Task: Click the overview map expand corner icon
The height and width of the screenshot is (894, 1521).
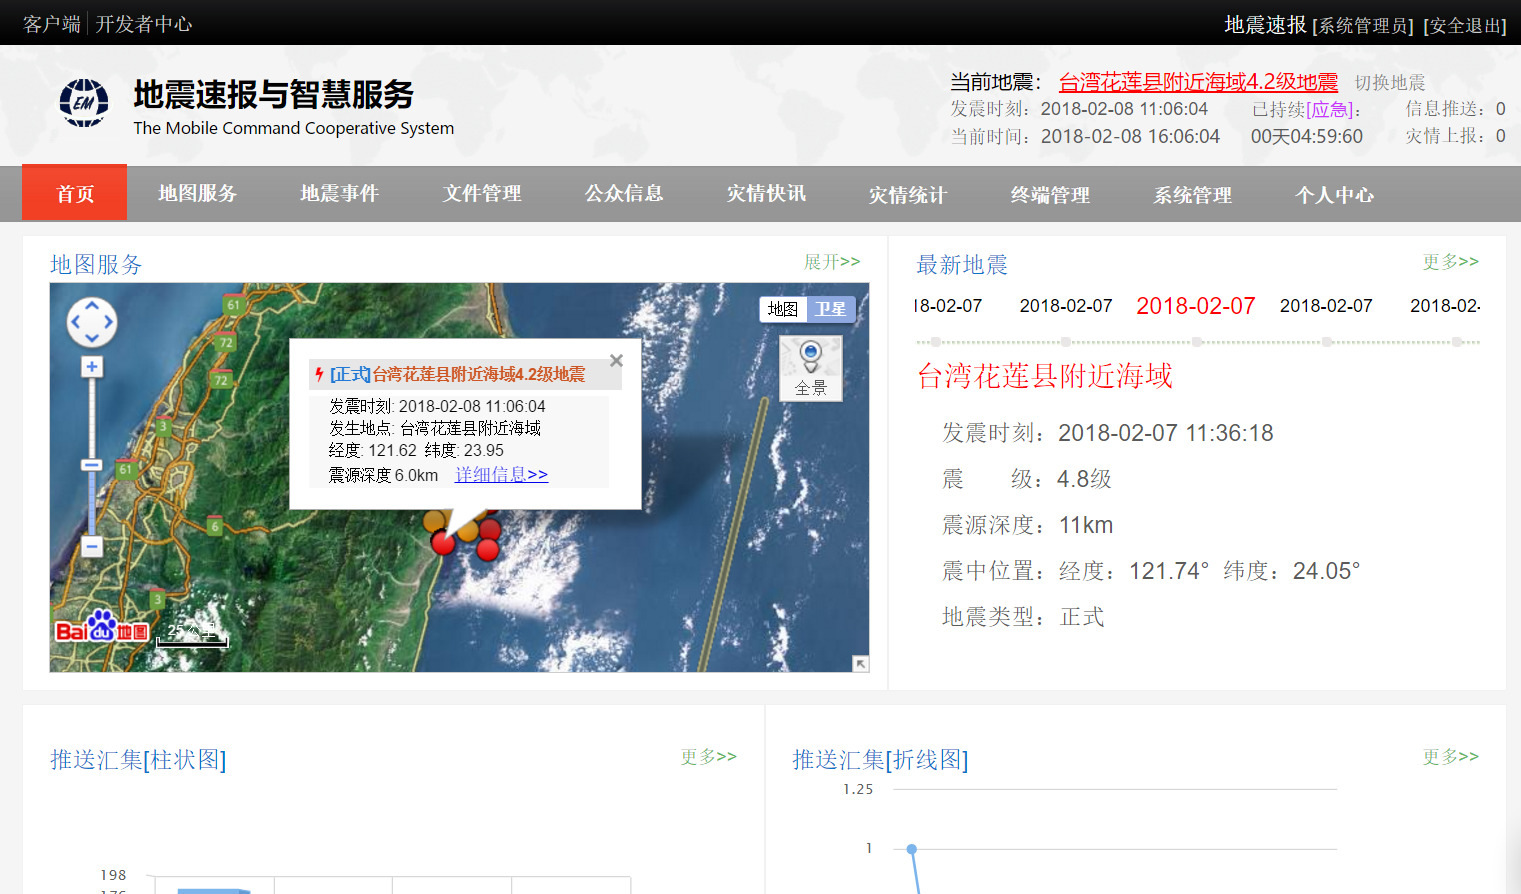Action: coord(860,664)
